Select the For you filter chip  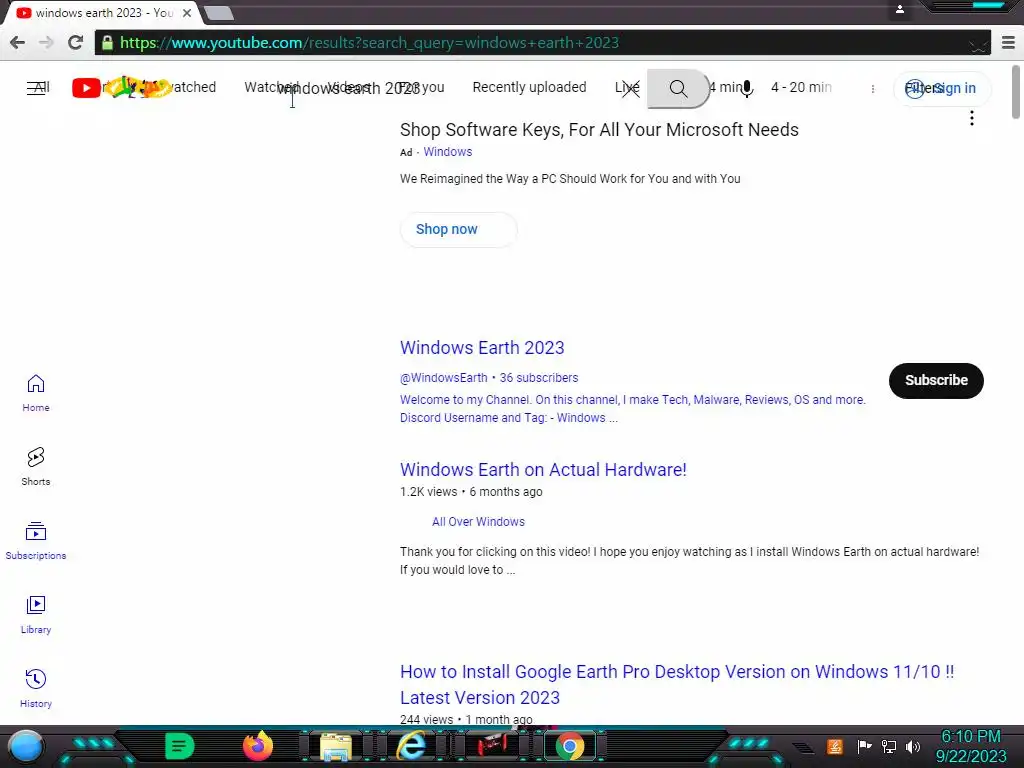click(x=421, y=88)
